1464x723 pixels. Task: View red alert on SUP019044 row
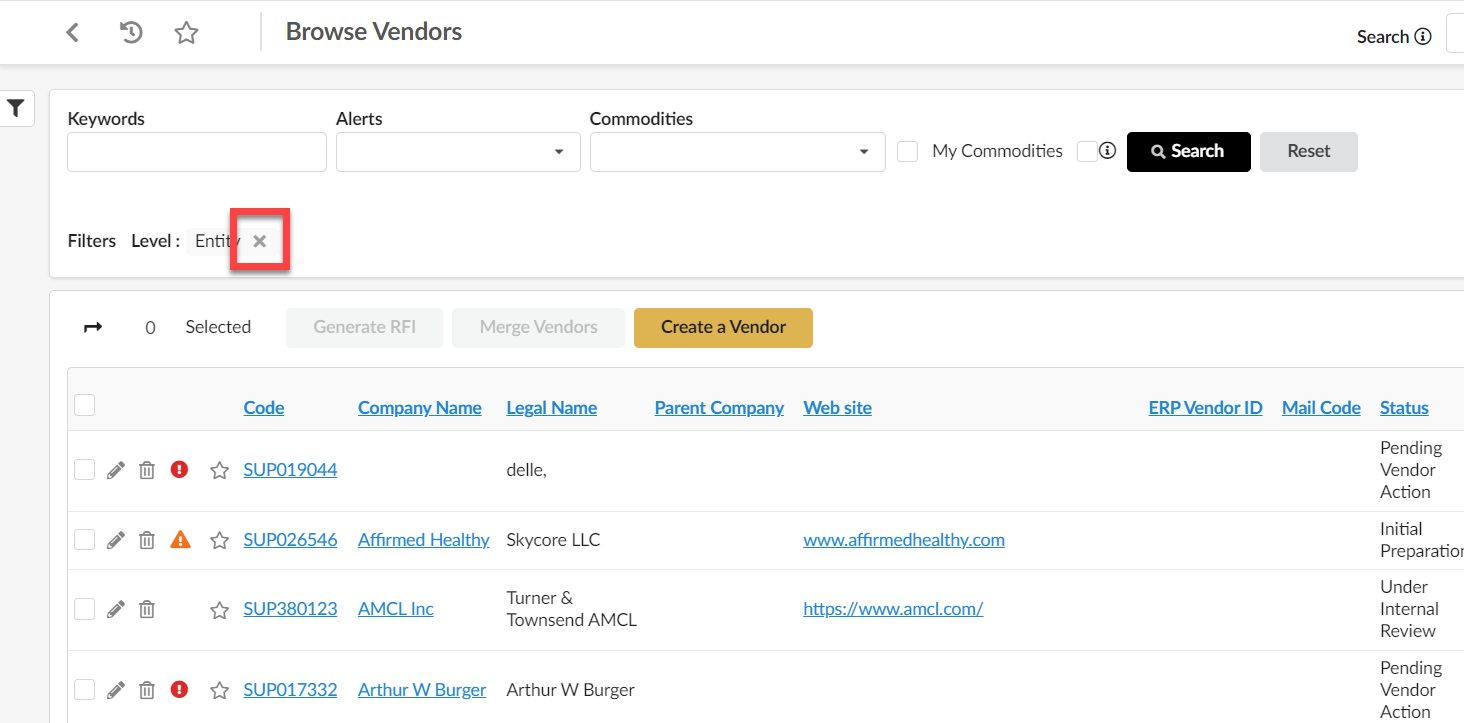[180, 469]
